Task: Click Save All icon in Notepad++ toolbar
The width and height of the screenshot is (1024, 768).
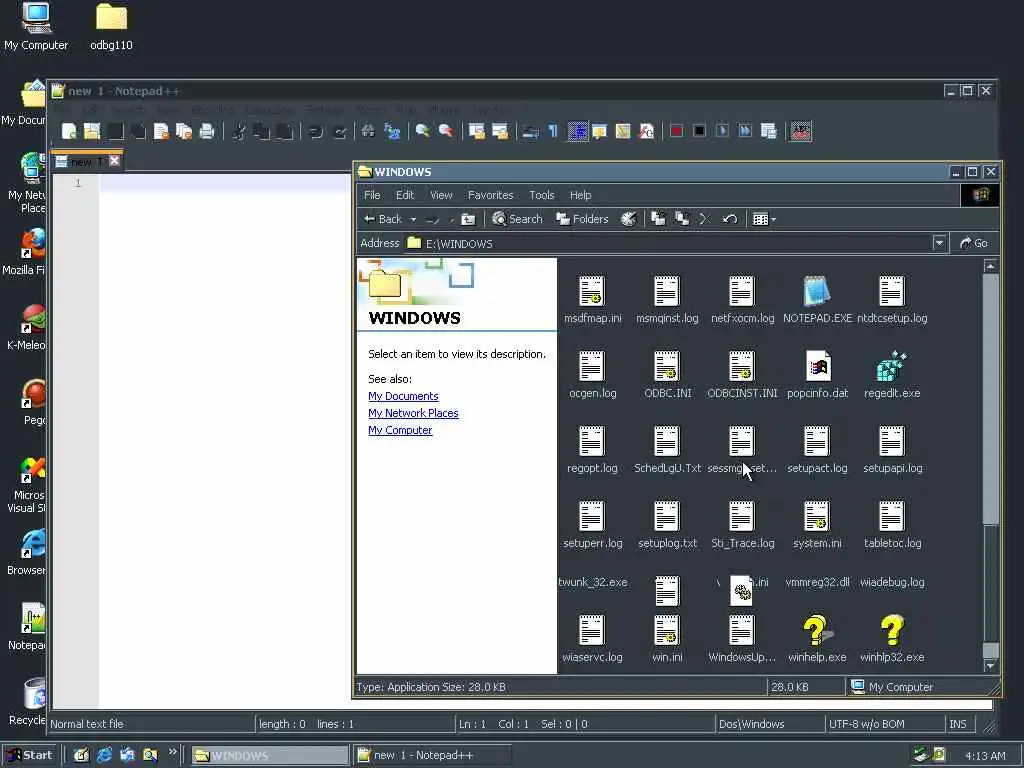Action: 138,131
